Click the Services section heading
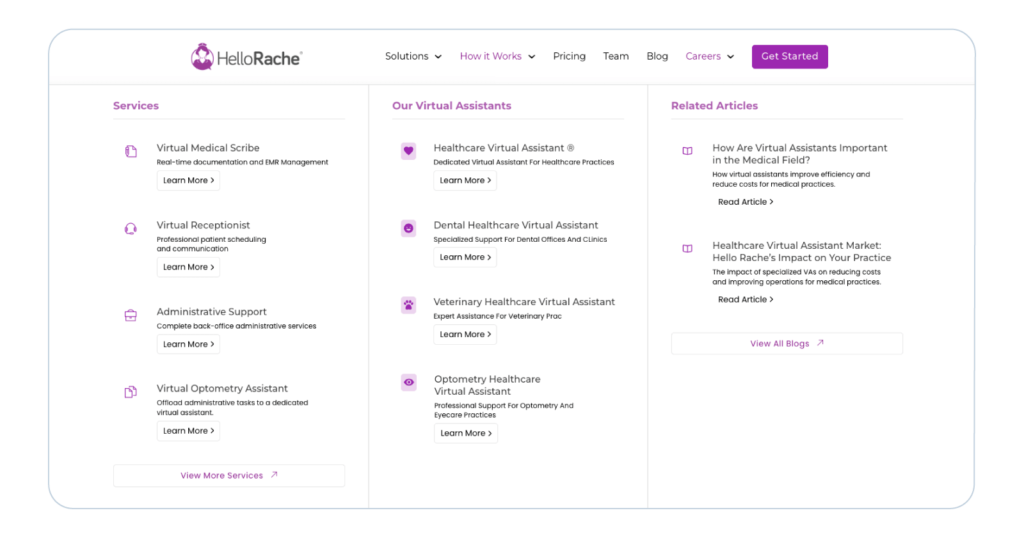 click(x=136, y=105)
